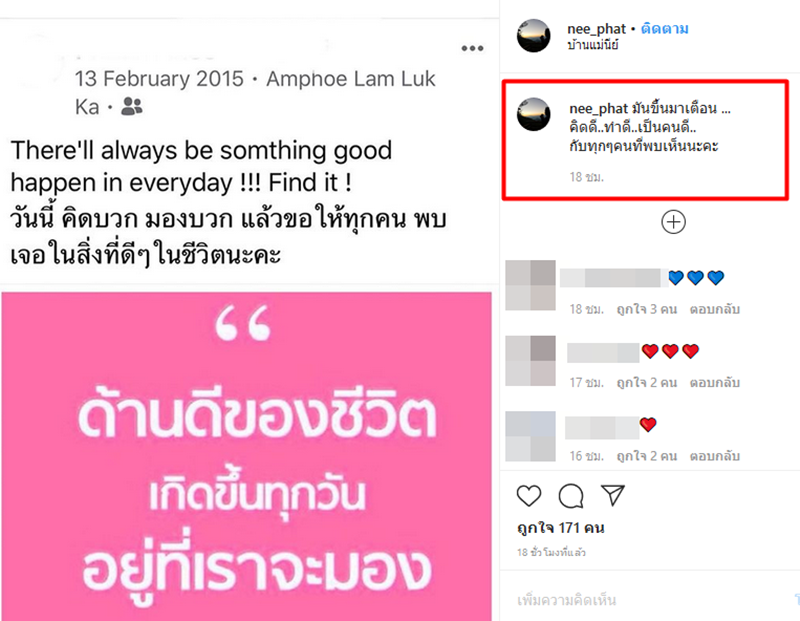Open the บ้านแม่นีย์ location link
Screen dimensions: 800x621
(x=593, y=45)
